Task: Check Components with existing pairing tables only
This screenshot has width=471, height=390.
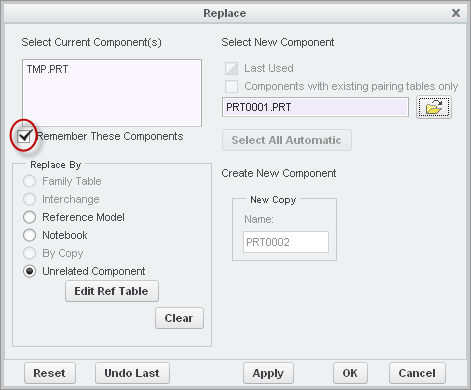Action: click(231, 86)
